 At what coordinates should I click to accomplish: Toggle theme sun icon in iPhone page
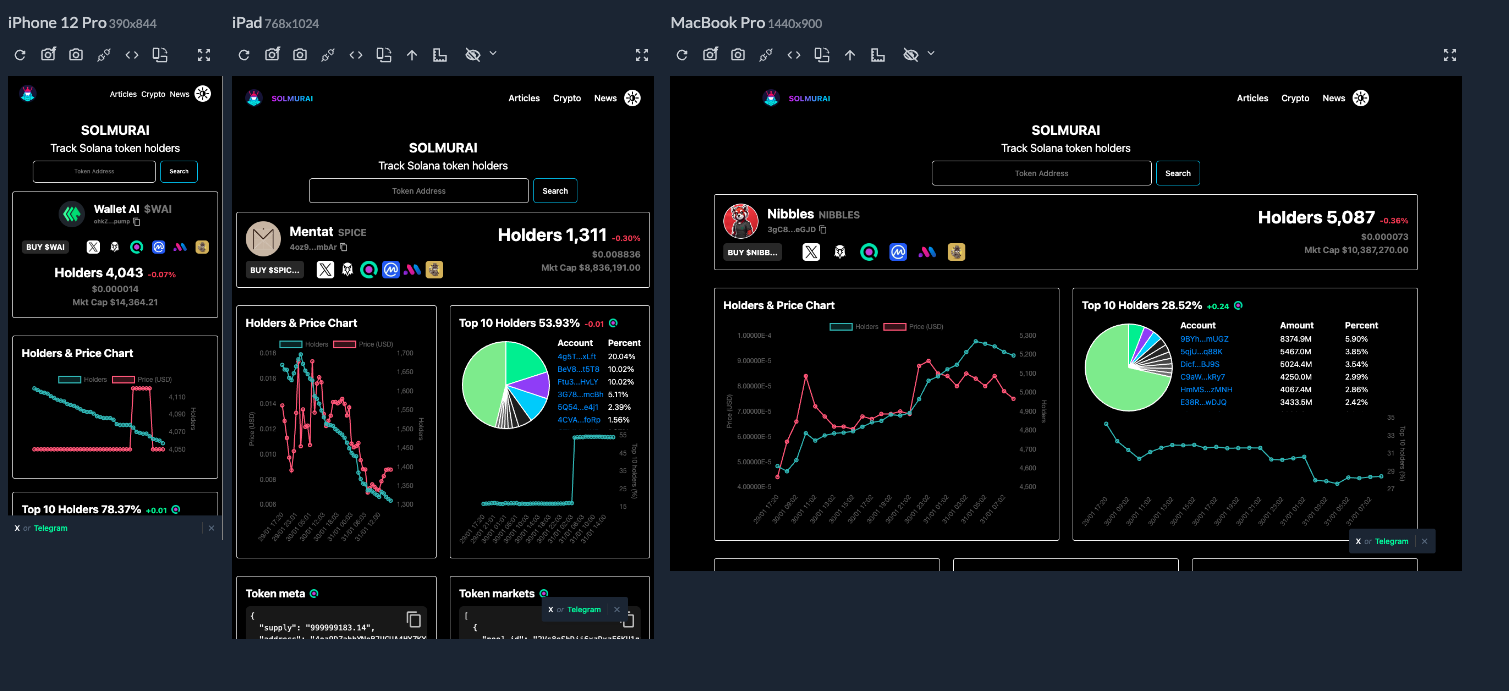[x=203, y=94]
